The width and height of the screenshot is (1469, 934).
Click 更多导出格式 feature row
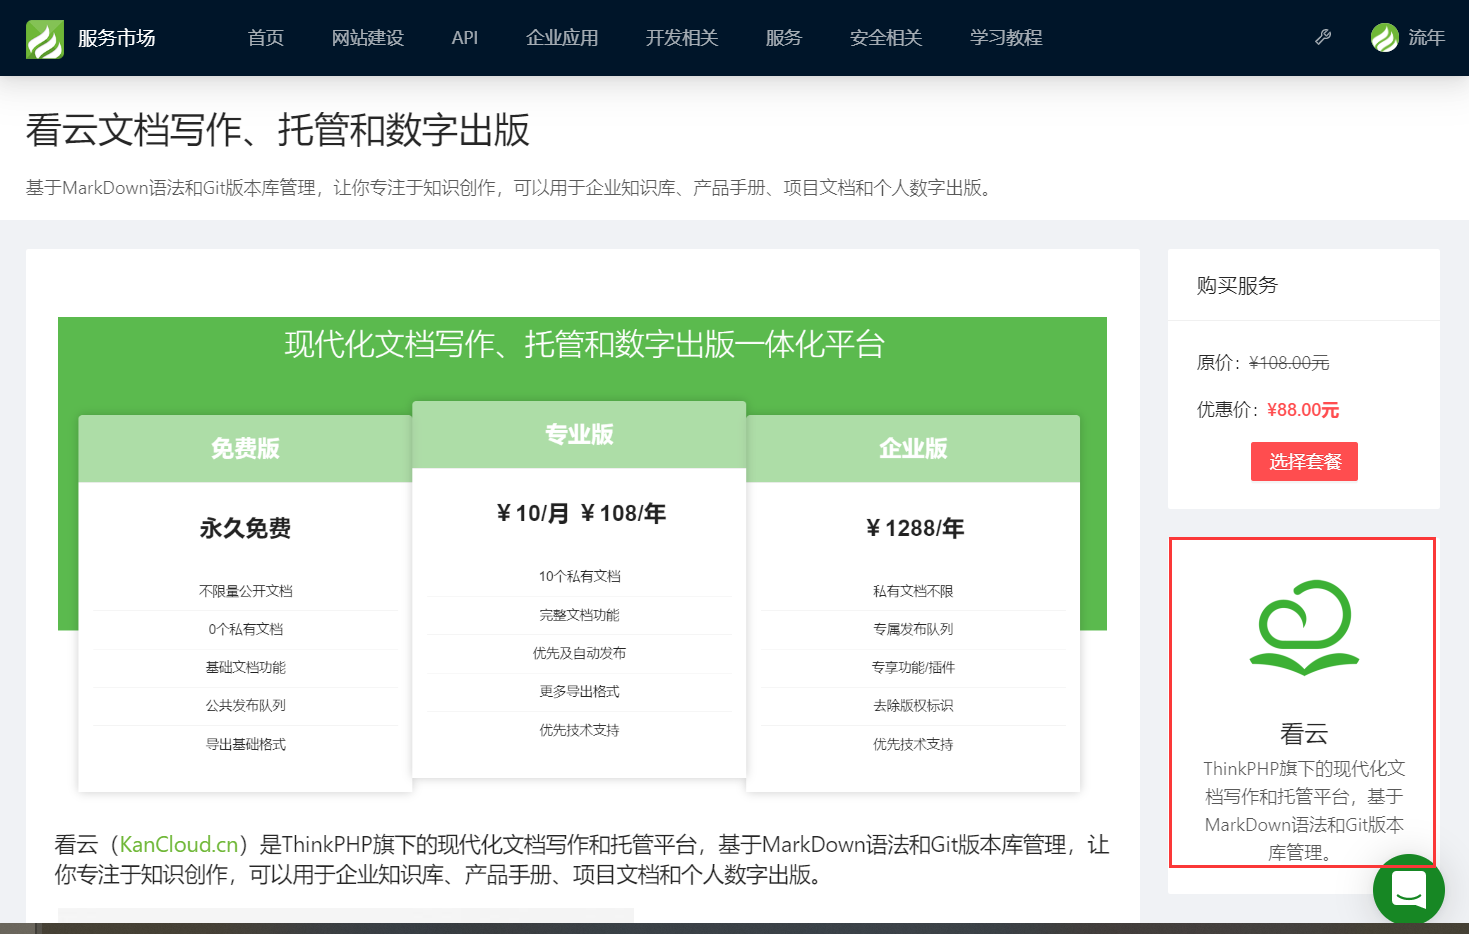(x=579, y=691)
